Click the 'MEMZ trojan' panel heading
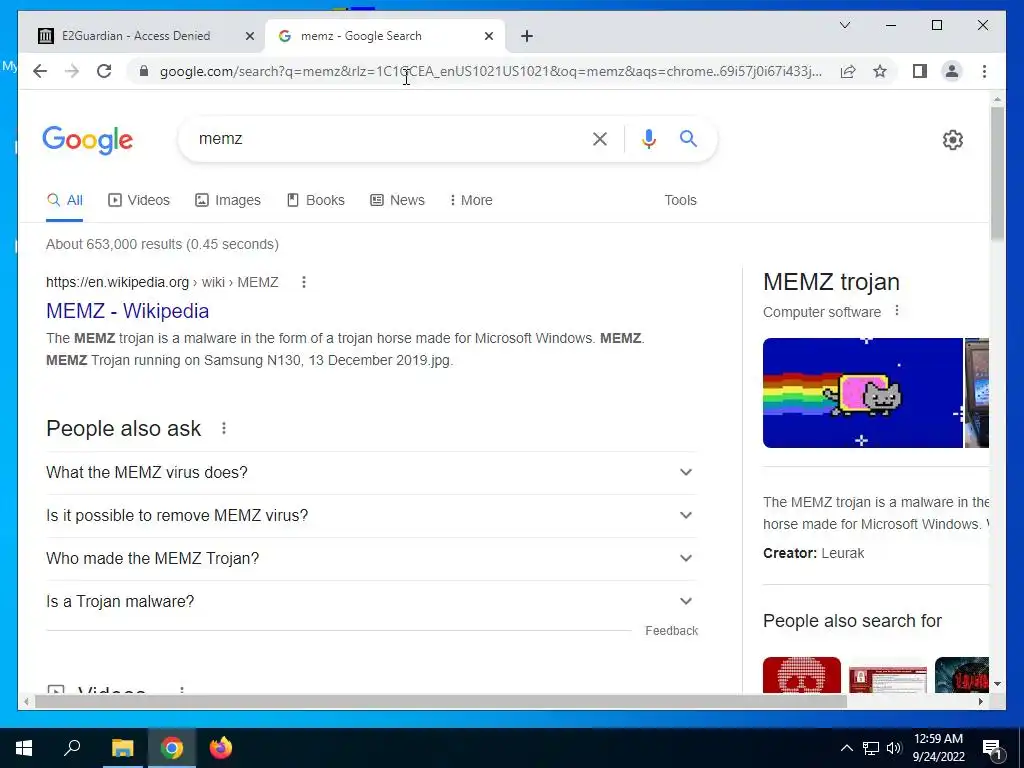 (831, 282)
